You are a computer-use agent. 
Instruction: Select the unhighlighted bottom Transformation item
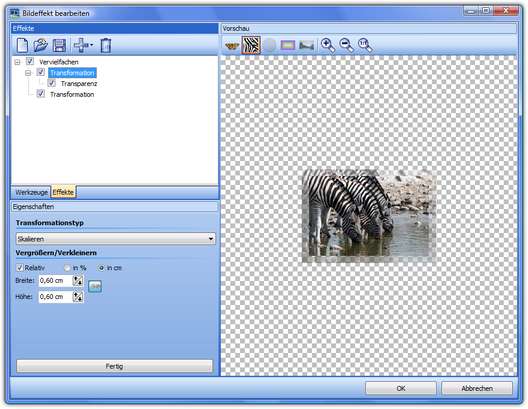tap(72, 94)
